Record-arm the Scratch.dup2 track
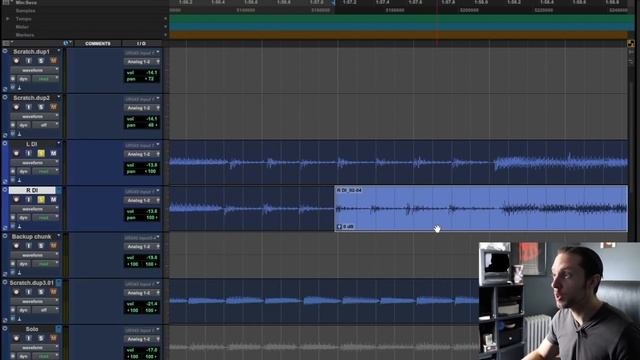 pyautogui.click(x=16, y=107)
